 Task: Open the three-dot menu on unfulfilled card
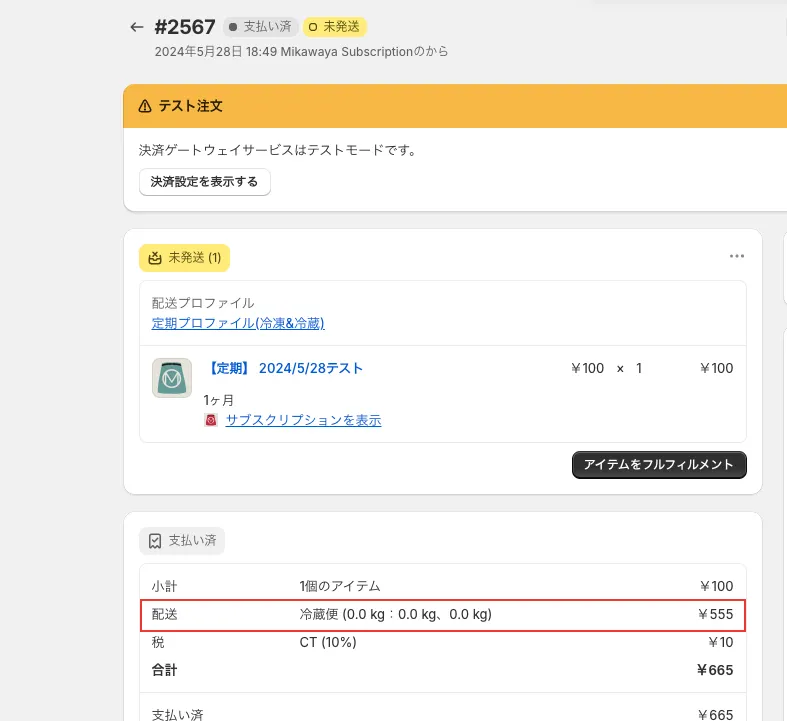[737, 256]
